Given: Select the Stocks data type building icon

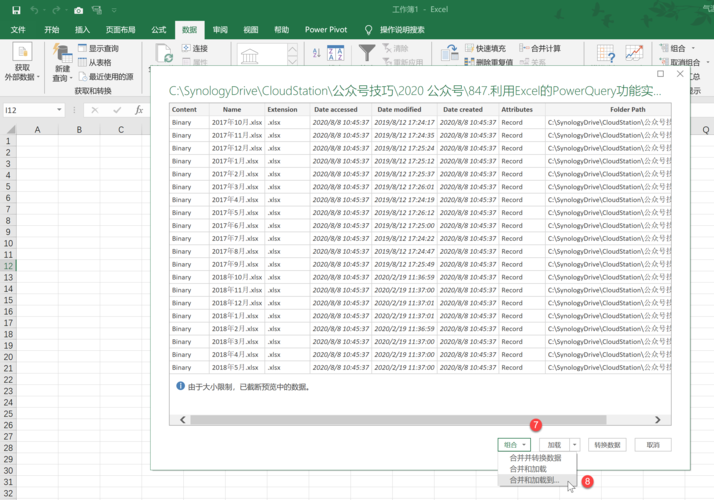Looking at the screenshot, I should point(249,56).
